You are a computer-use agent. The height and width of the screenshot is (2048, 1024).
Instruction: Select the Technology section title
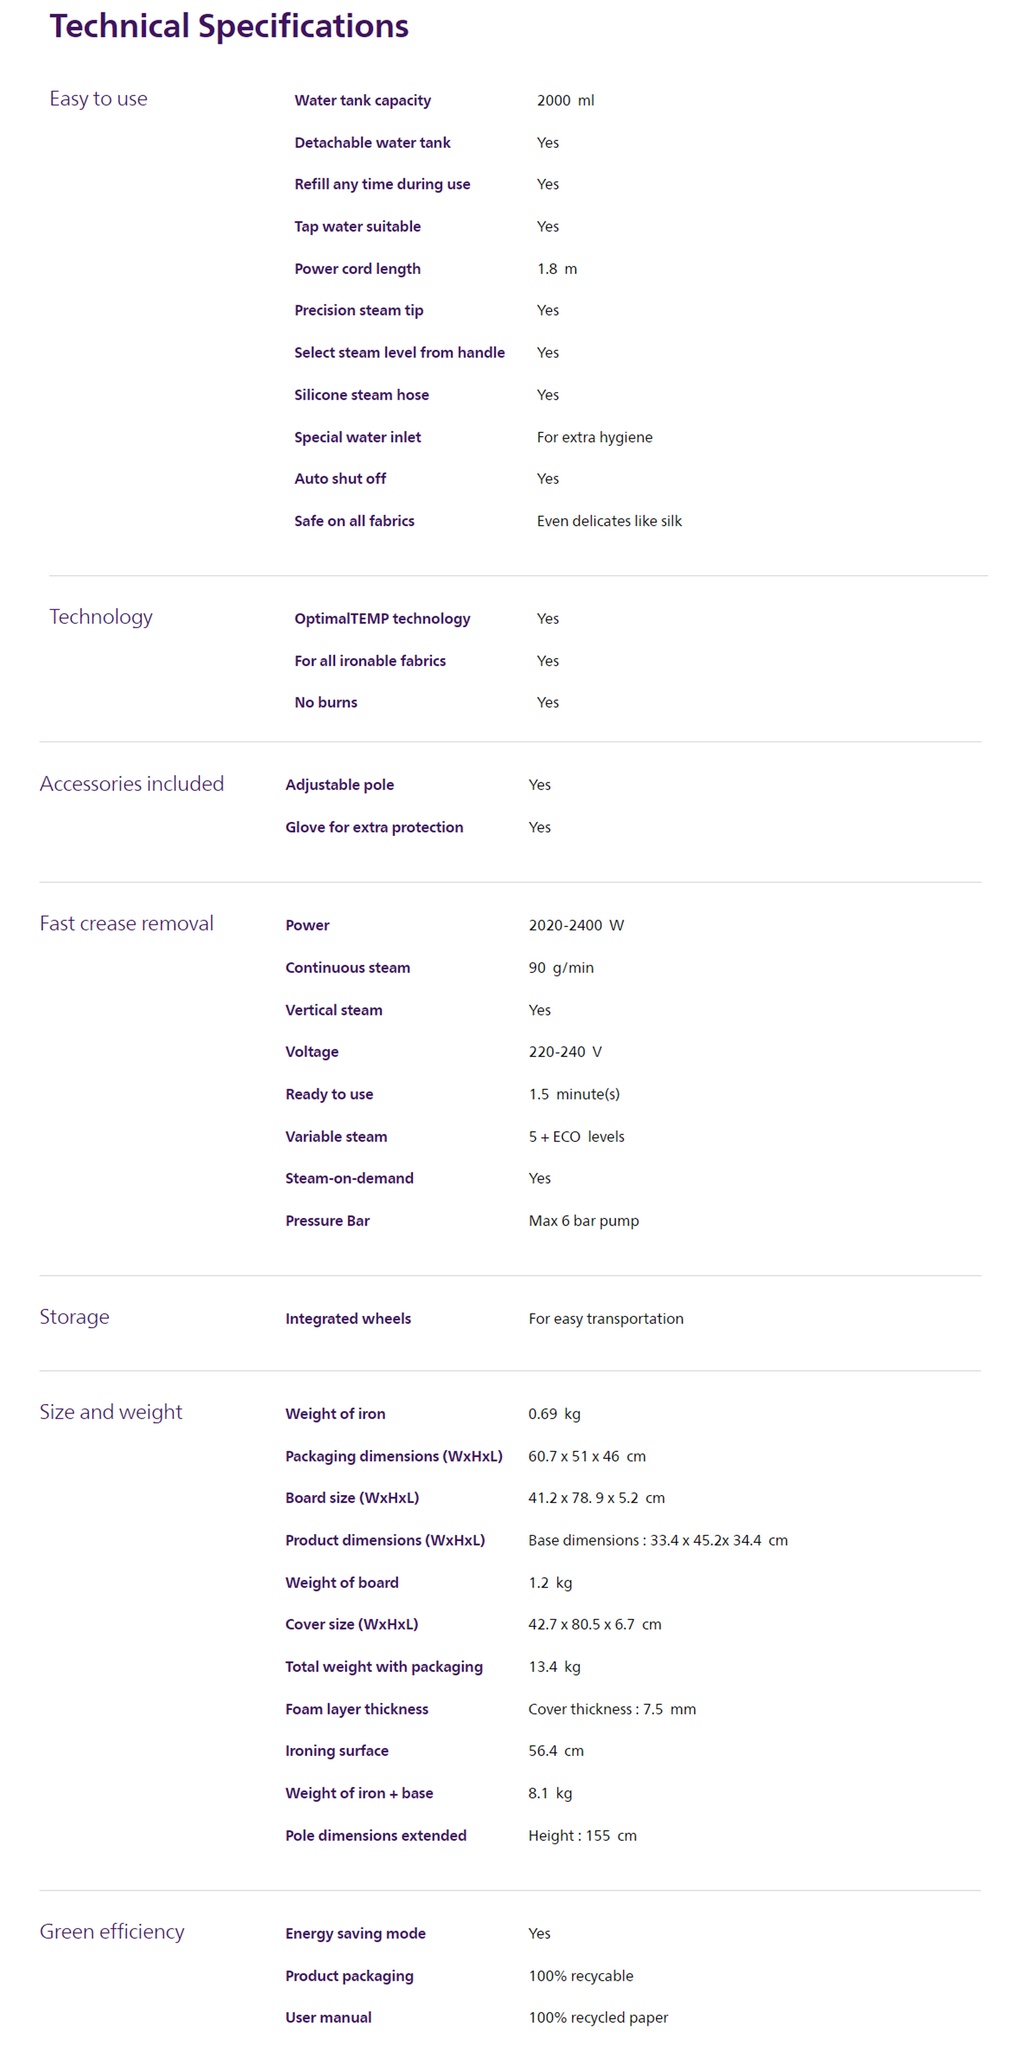click(x=101, y=617)
